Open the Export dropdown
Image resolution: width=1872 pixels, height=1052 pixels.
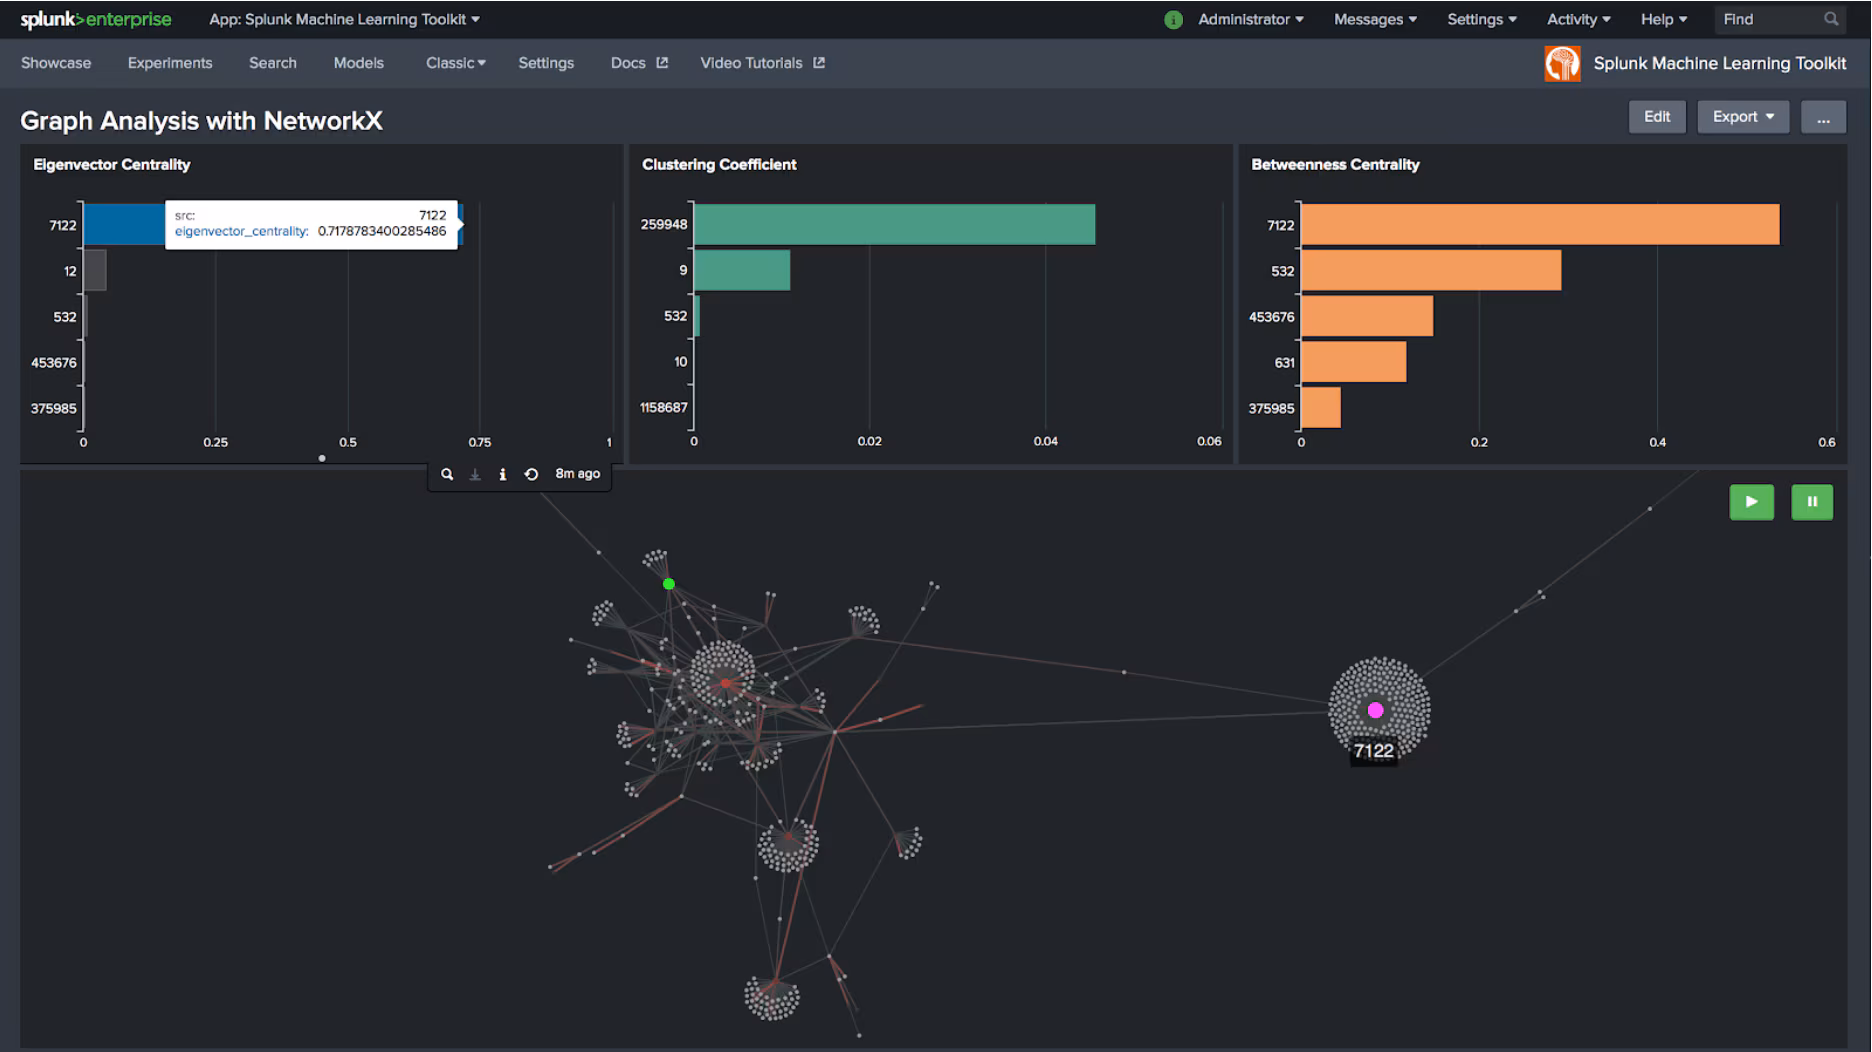[x=1742, y=116]
